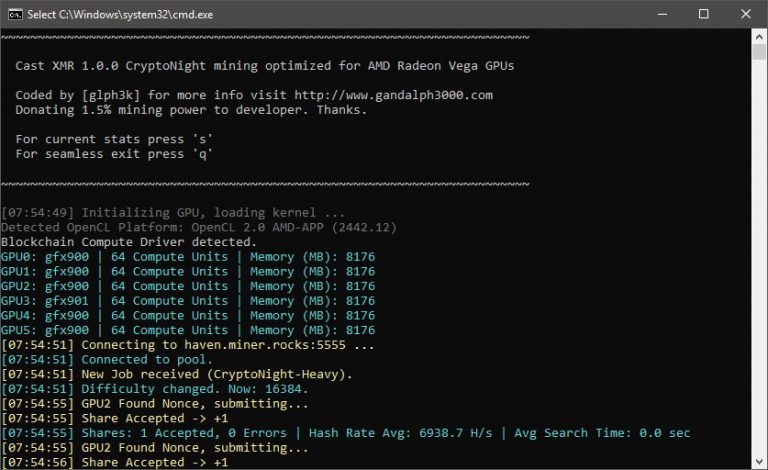
Task: Click the GPU4 gfx900 row
Action: coord(188,315)
